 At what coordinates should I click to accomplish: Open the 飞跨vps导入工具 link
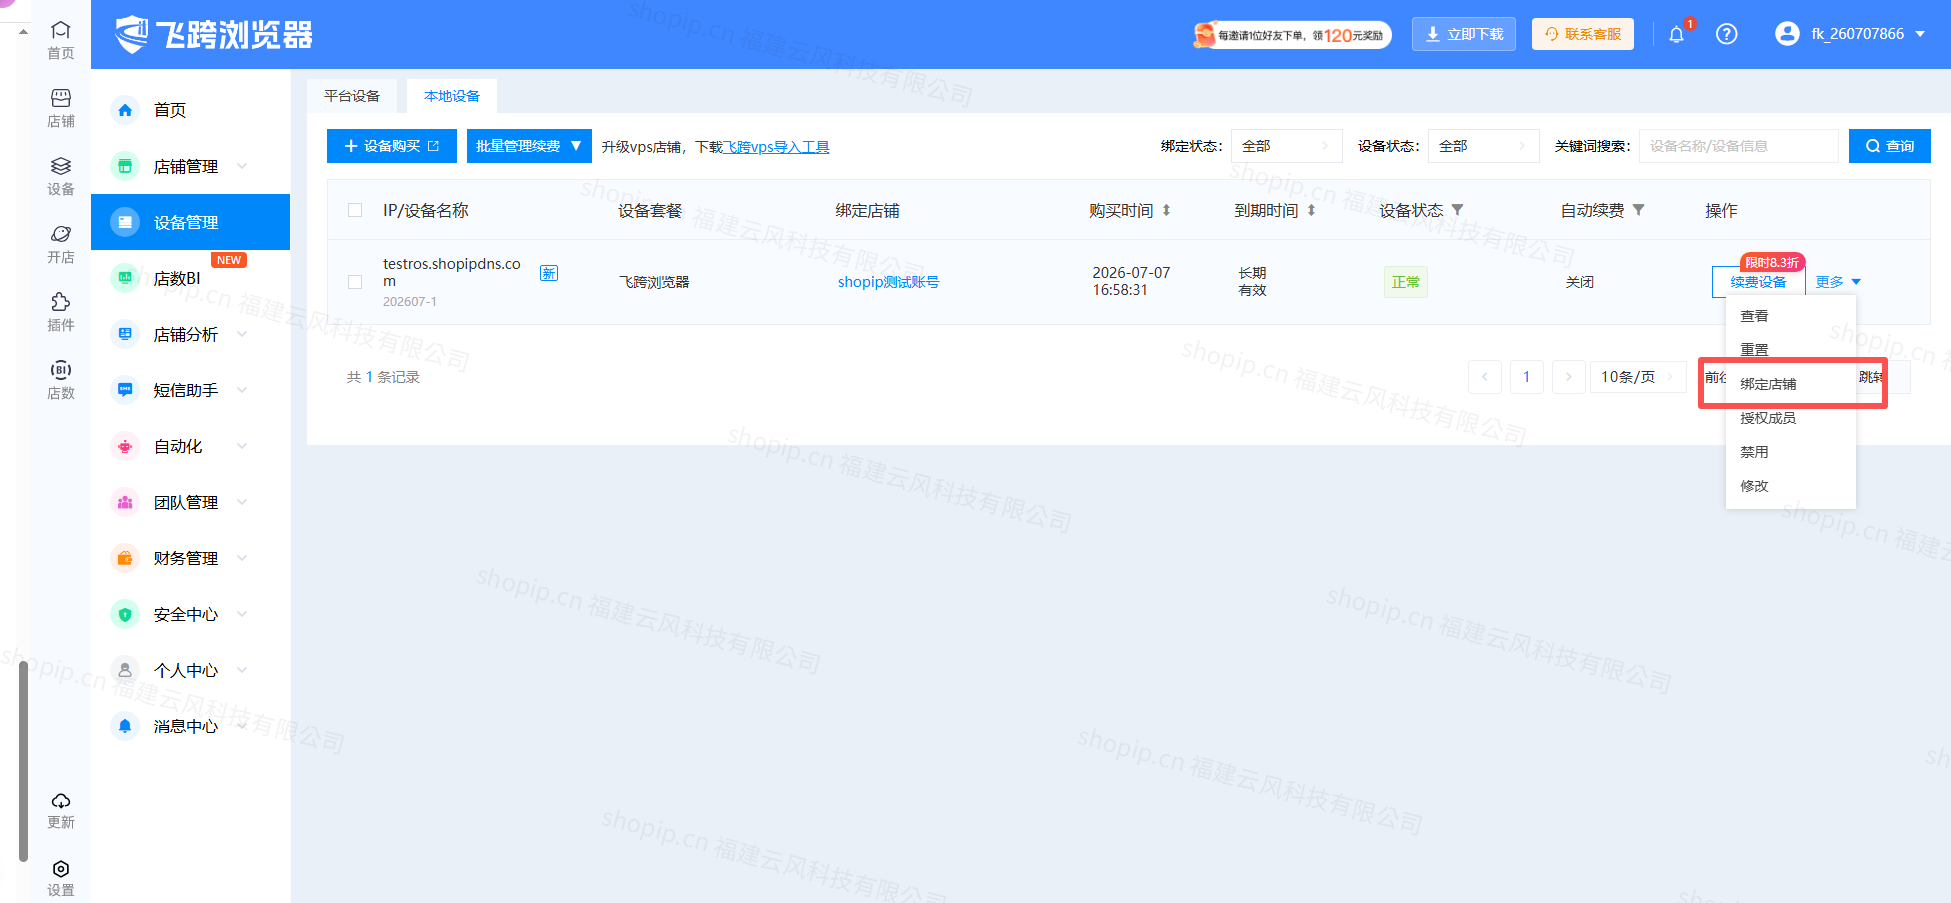pyautogui.click(x=776, y=147)
